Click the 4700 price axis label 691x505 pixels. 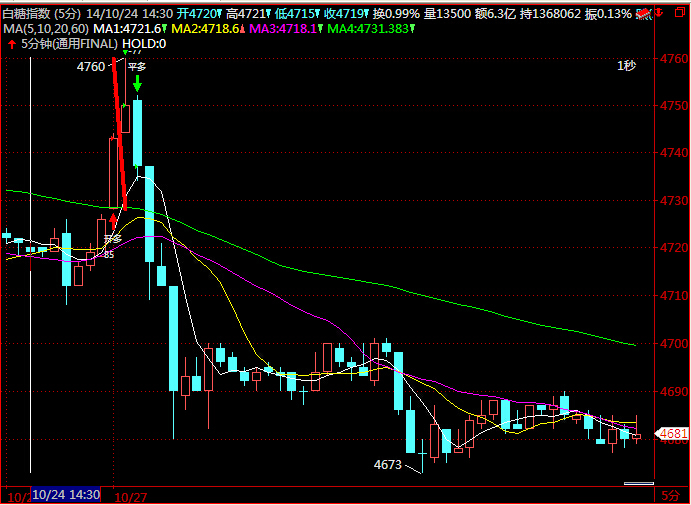[x=674, y=343]
